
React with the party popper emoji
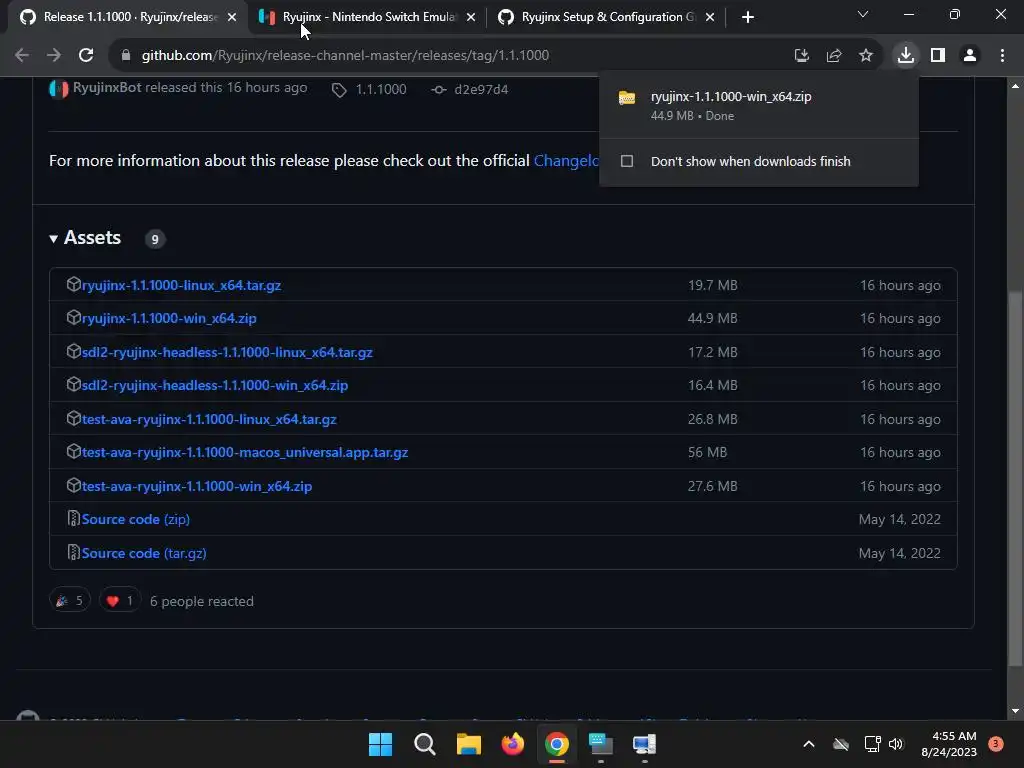click(x=69, y=601)
